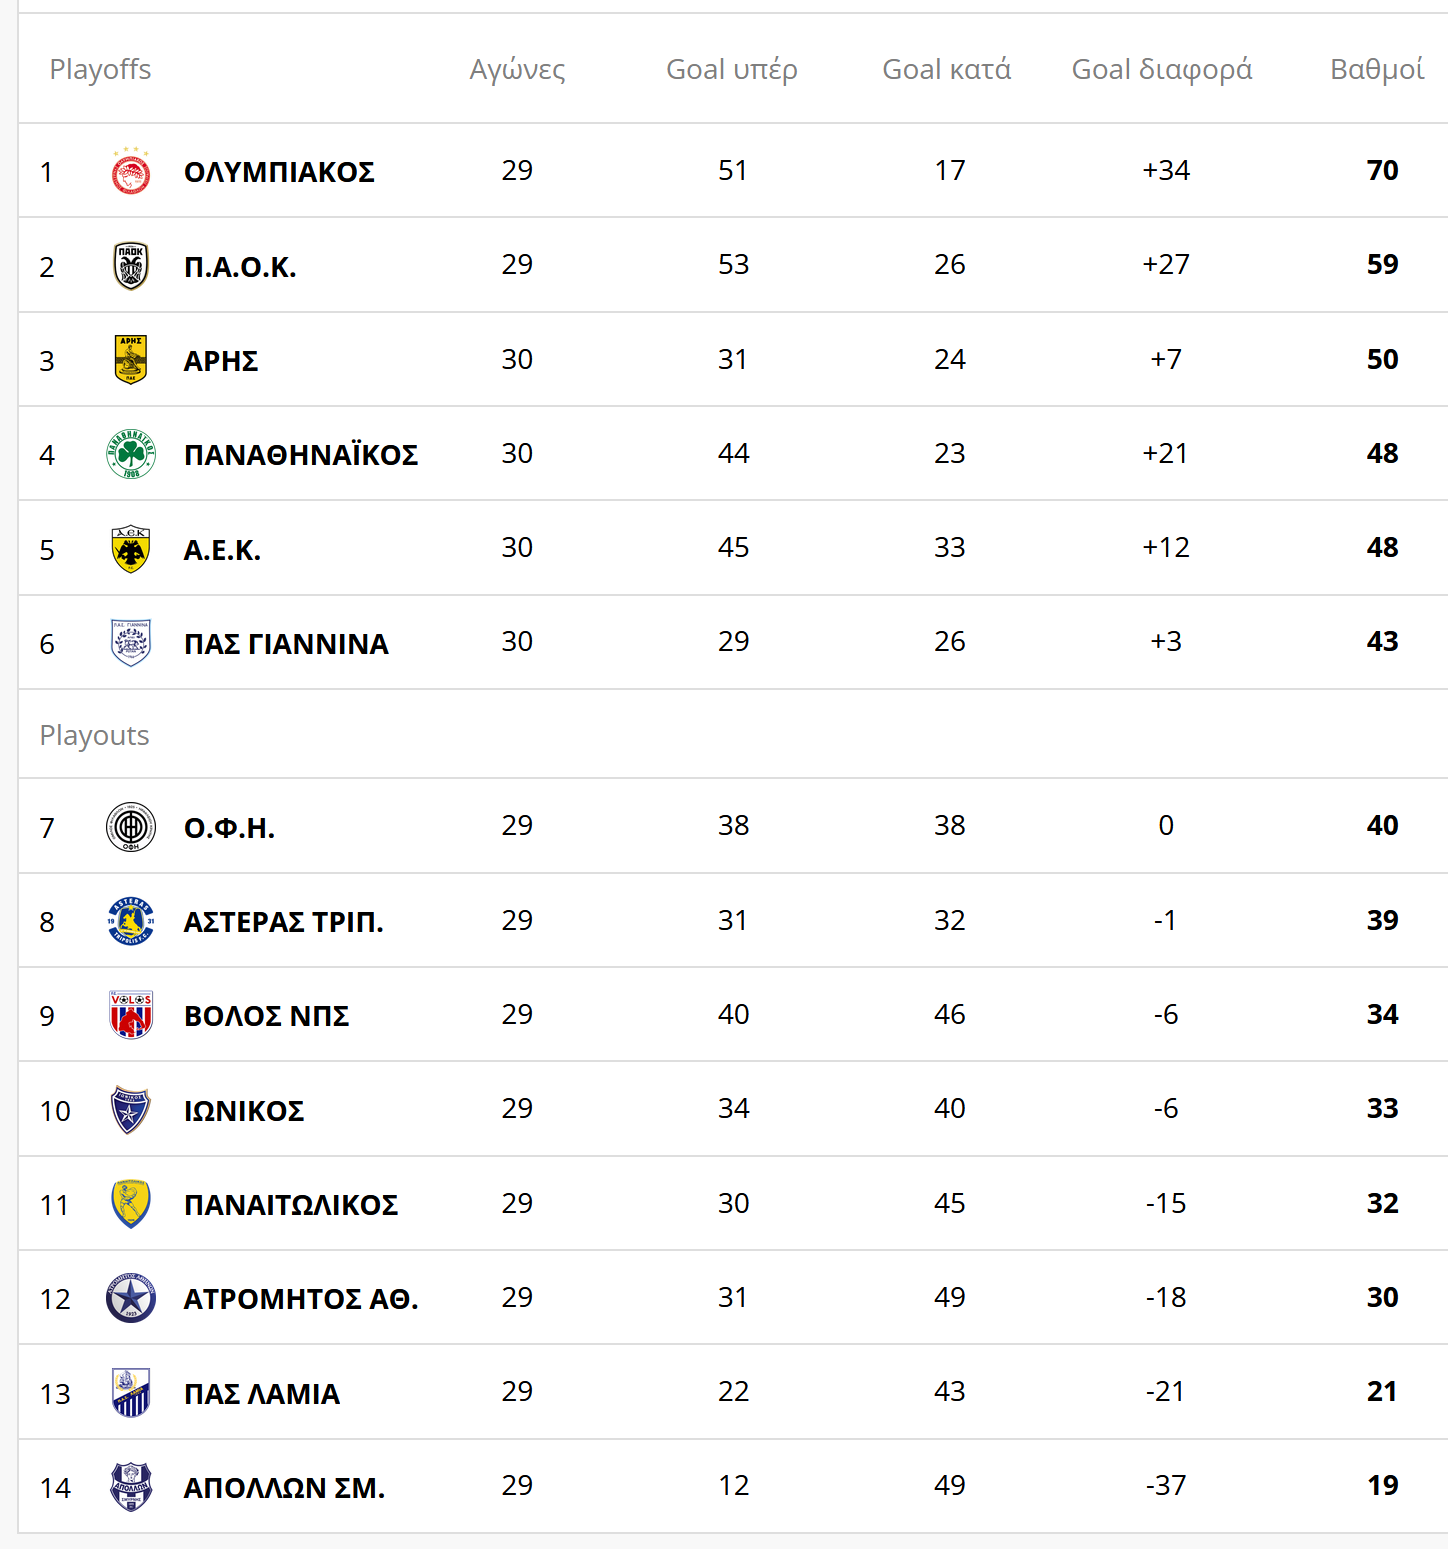
Task: Click the PAS Giannina crest
Action: [x=131, y=643]
